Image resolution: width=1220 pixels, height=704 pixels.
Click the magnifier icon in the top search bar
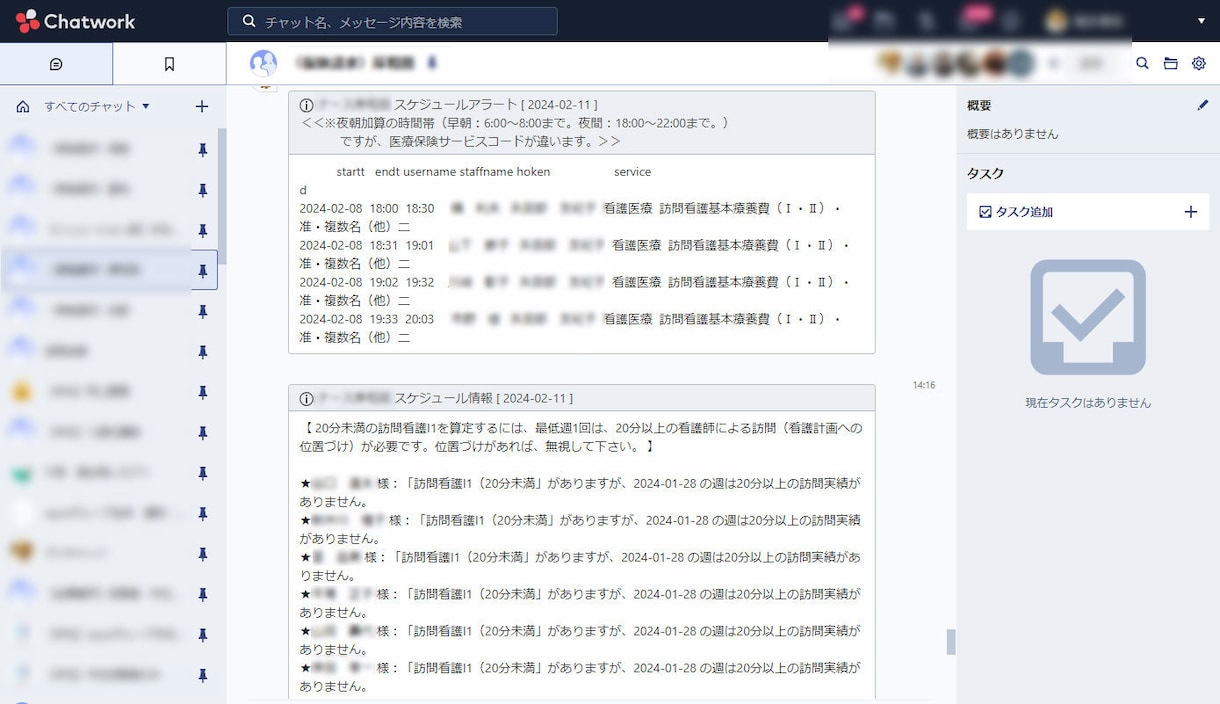pos(249,21)
